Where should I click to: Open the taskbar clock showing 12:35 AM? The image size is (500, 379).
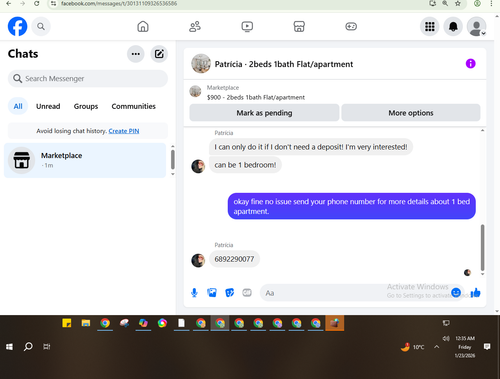465,347
